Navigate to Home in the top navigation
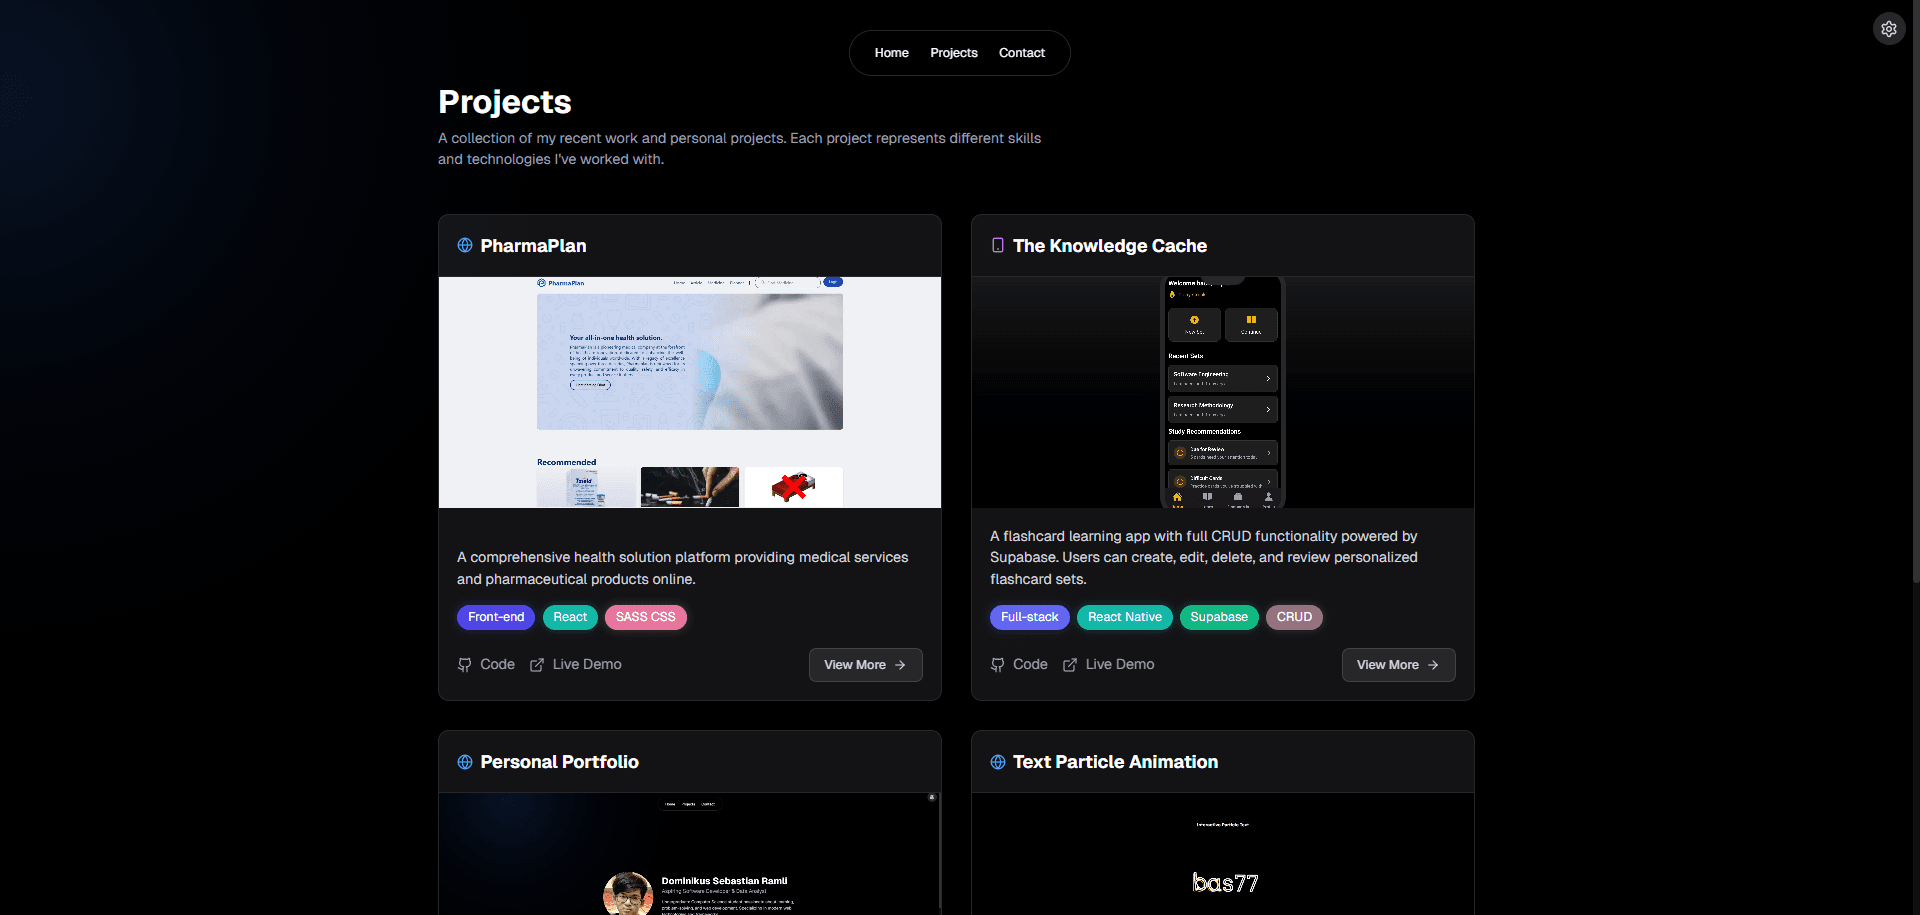Screen dimensions: 1920x915 coord(891,52)
